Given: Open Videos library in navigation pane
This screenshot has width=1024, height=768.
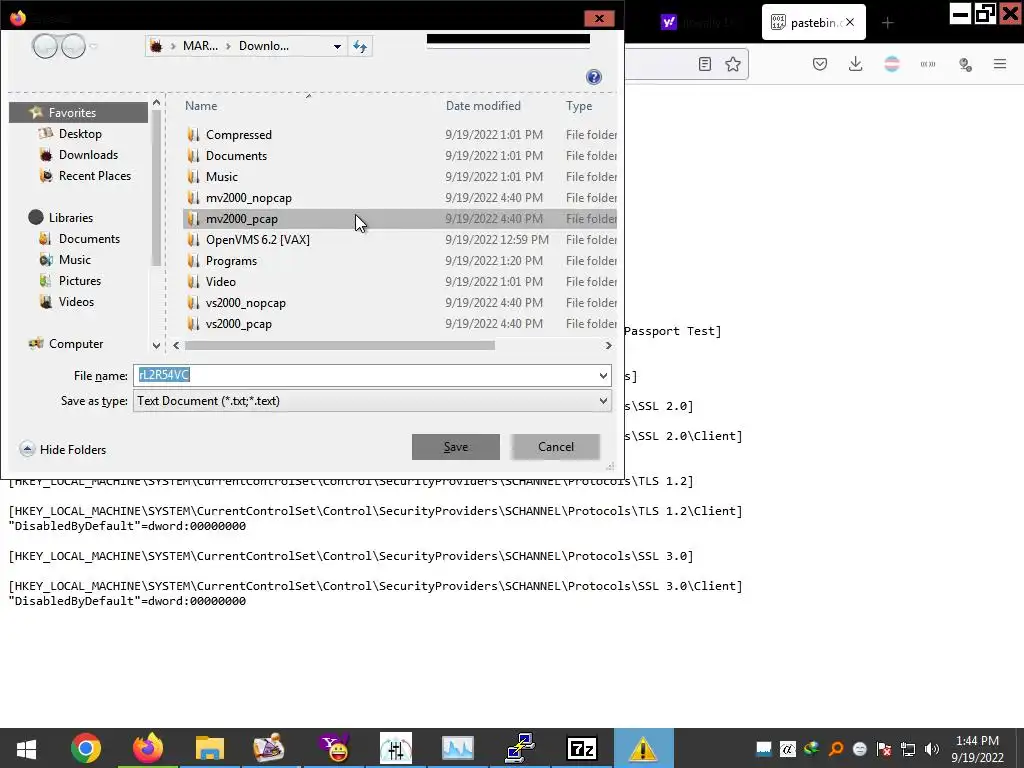Looking at the screenshot, I should coord(76,302).
